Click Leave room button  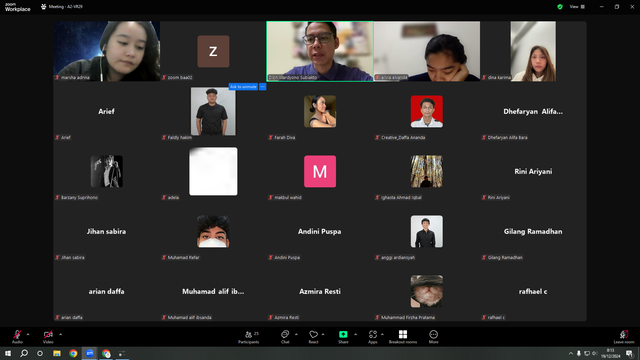point(624,337)
